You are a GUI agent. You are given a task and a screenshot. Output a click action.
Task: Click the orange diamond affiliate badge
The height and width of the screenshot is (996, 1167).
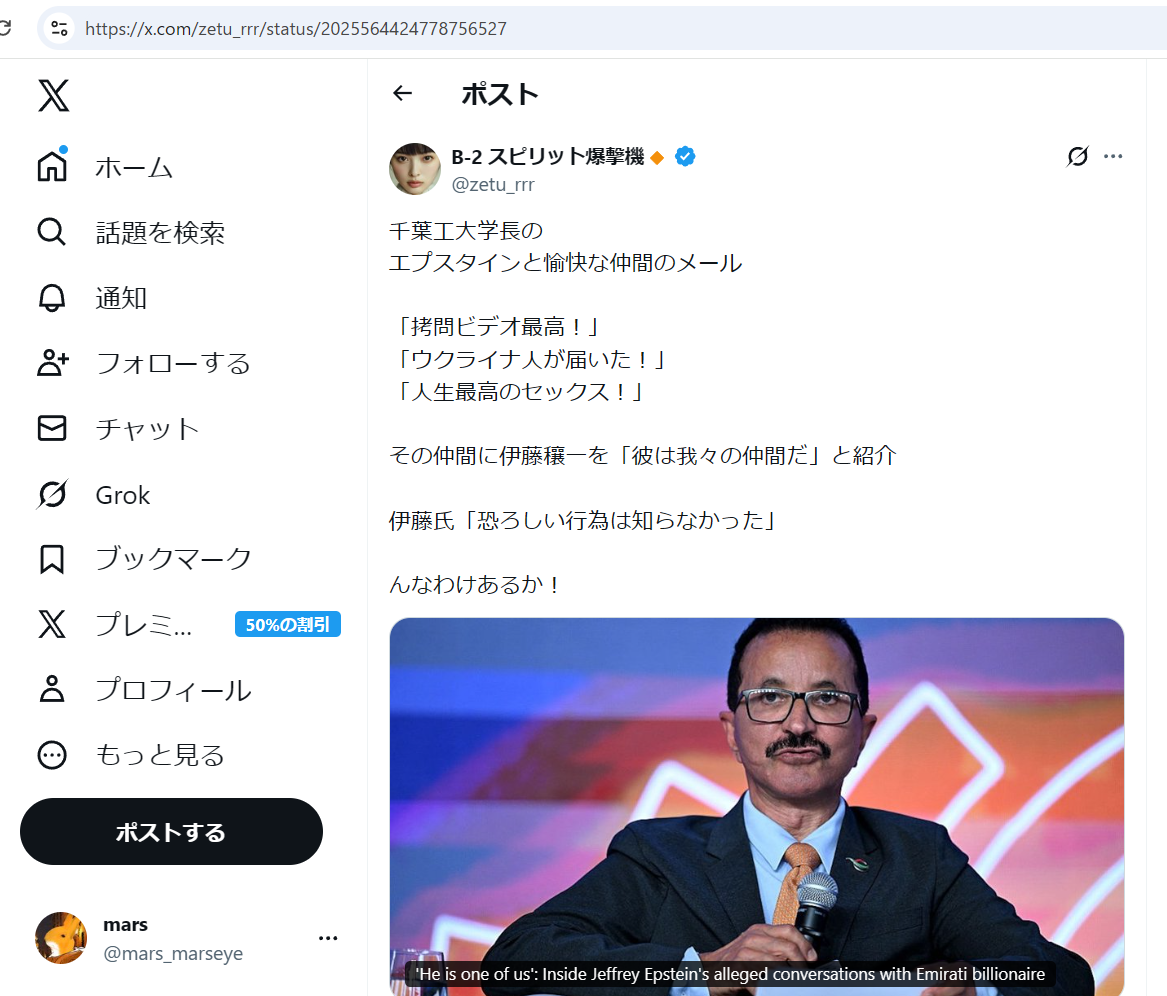[657, 158]
